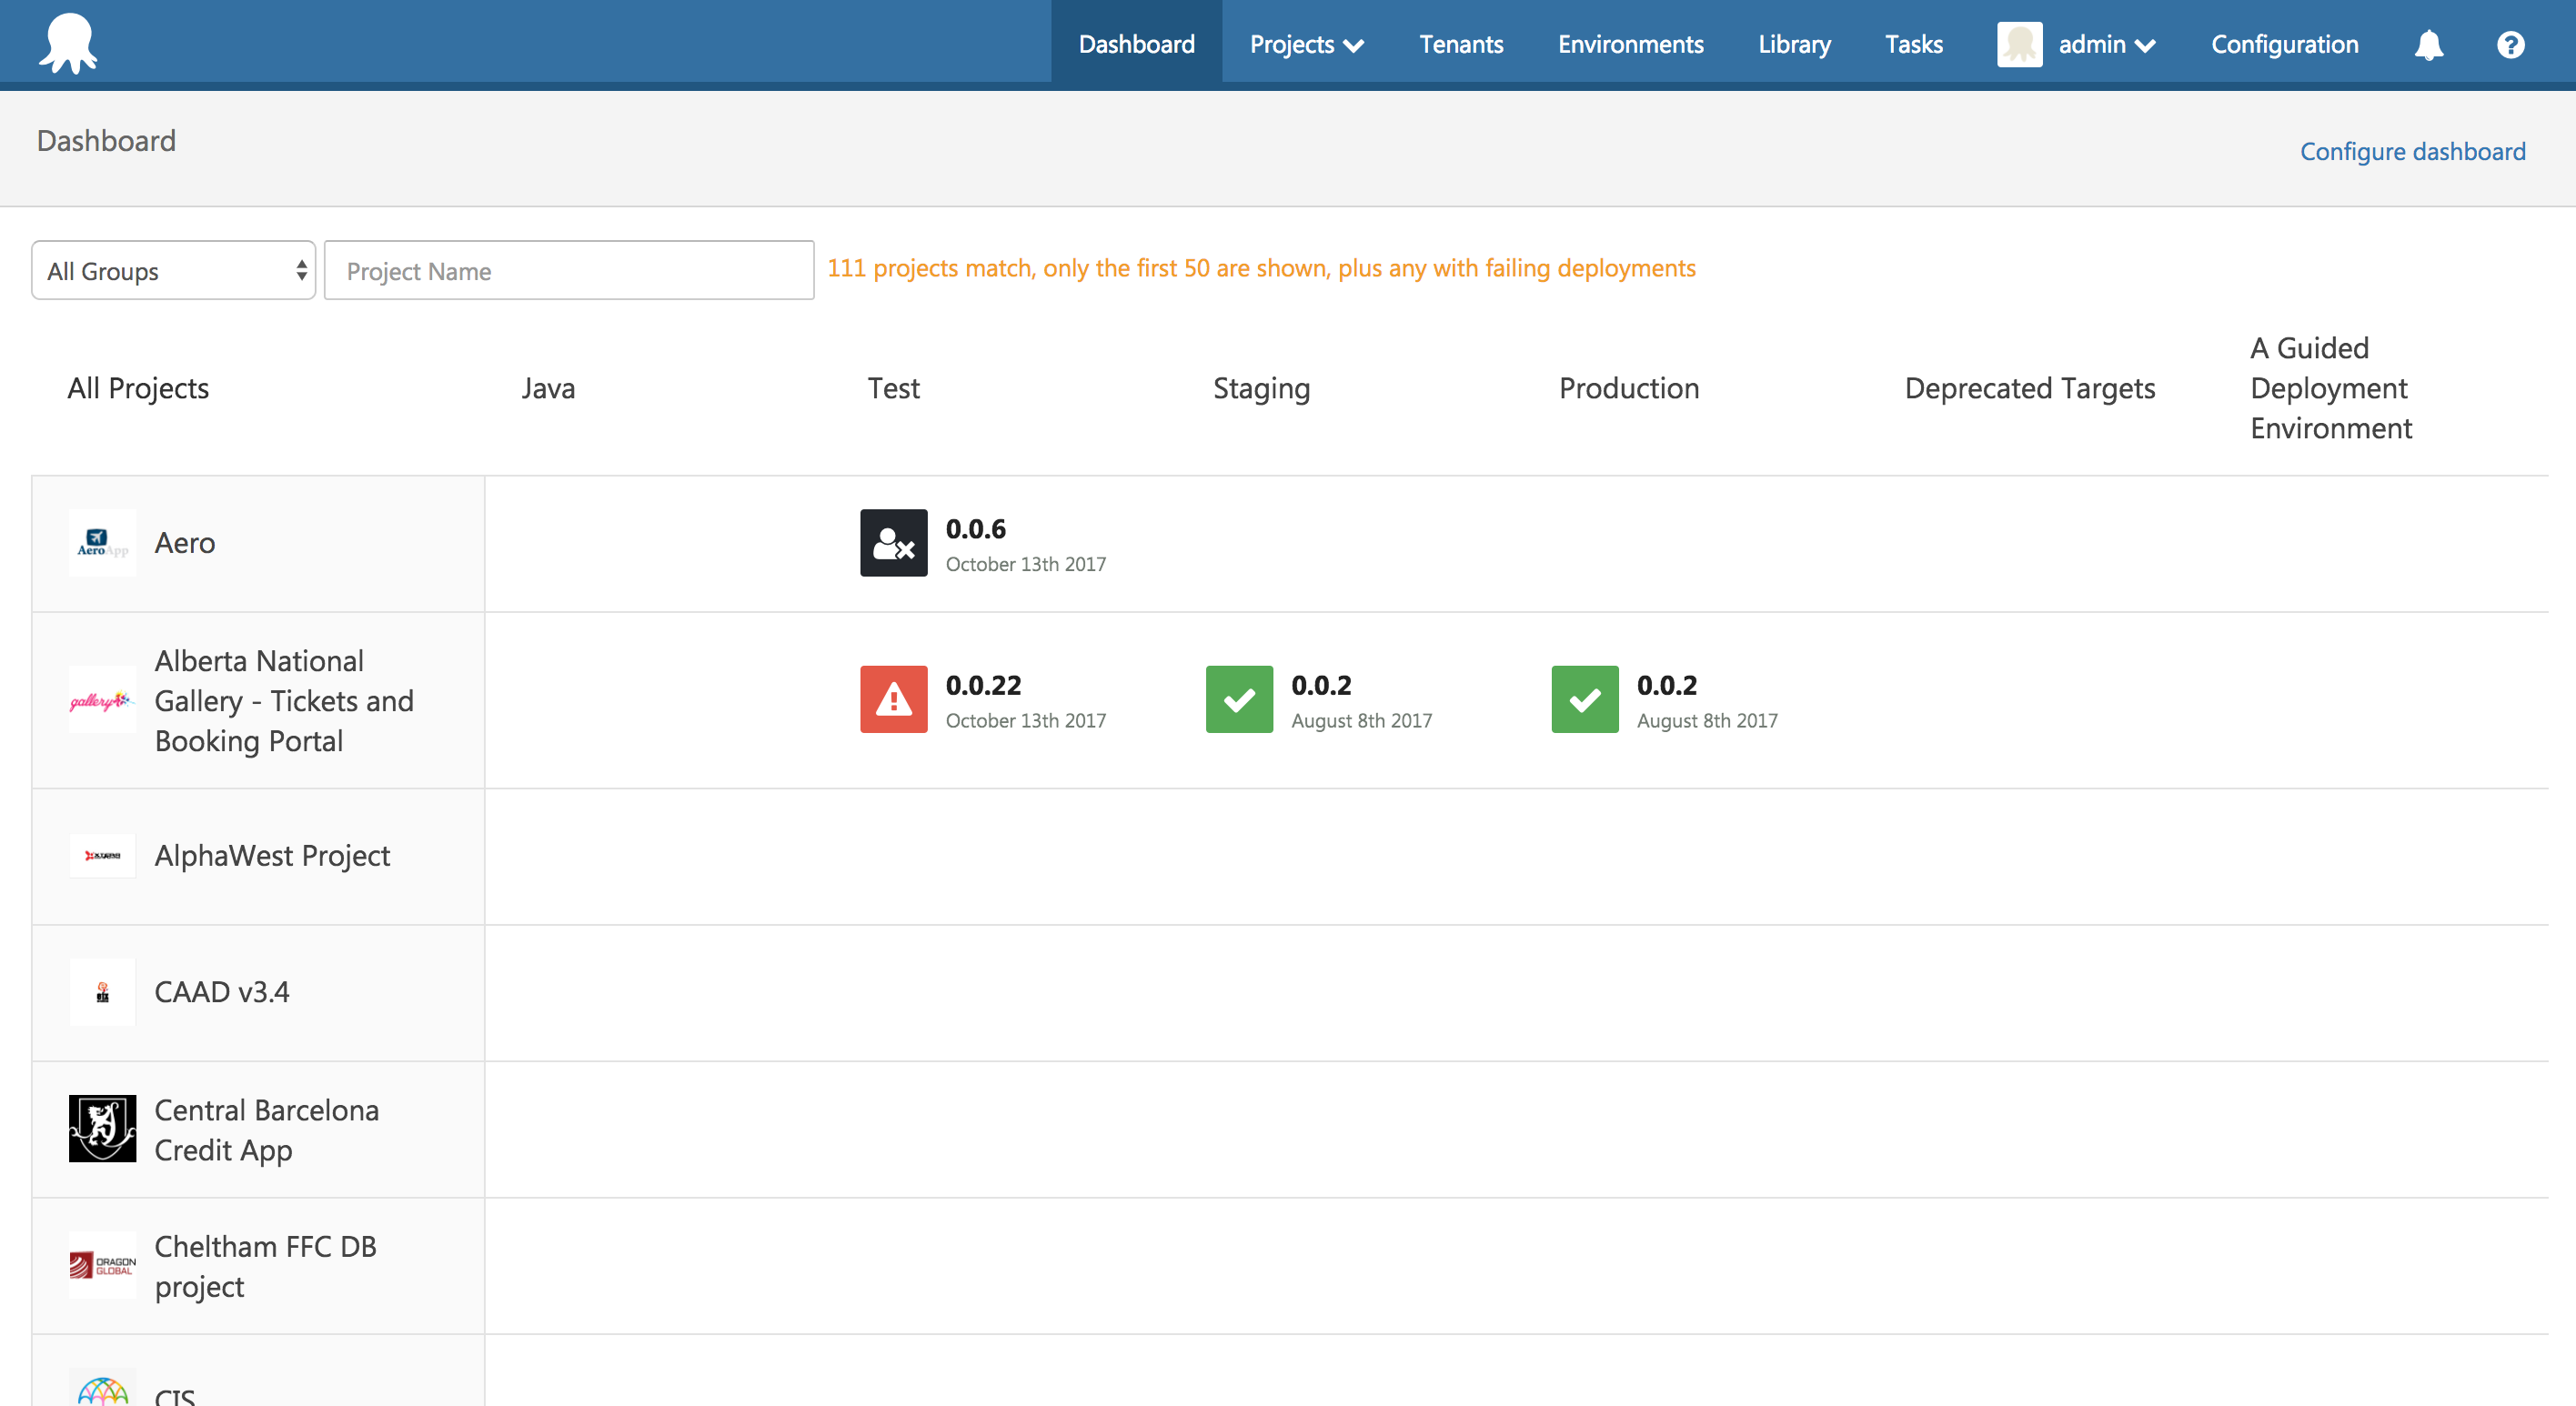The image size is (2576, 1406).
Task: Click the Aero project logo thumbnail
Action: (101, 543)
